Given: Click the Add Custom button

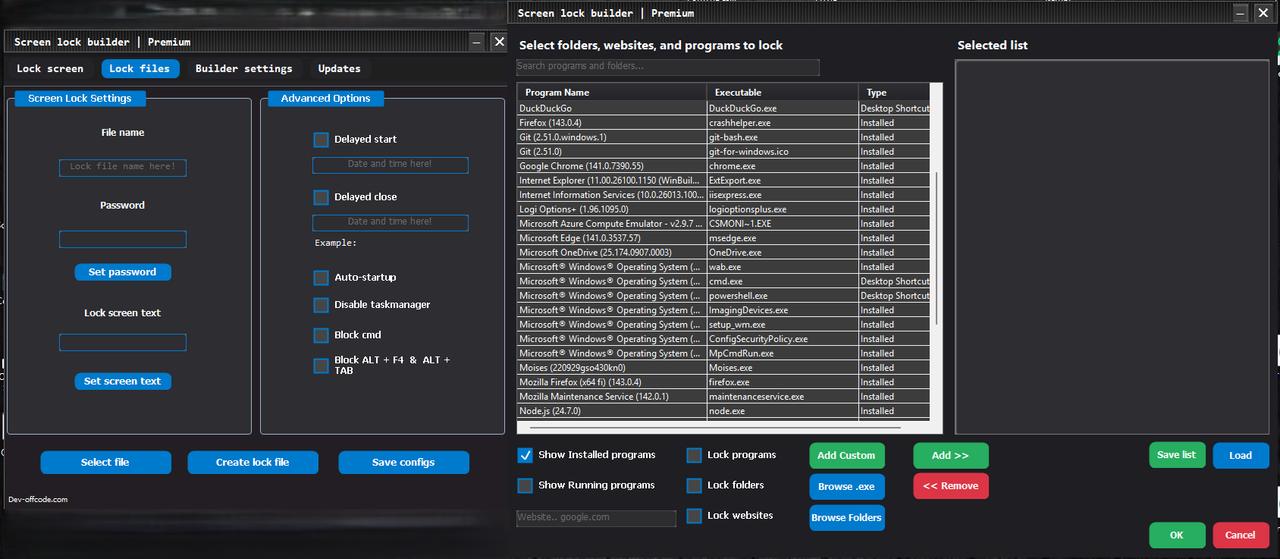Looking at the screenshot, I should click(x=846, y=455).
